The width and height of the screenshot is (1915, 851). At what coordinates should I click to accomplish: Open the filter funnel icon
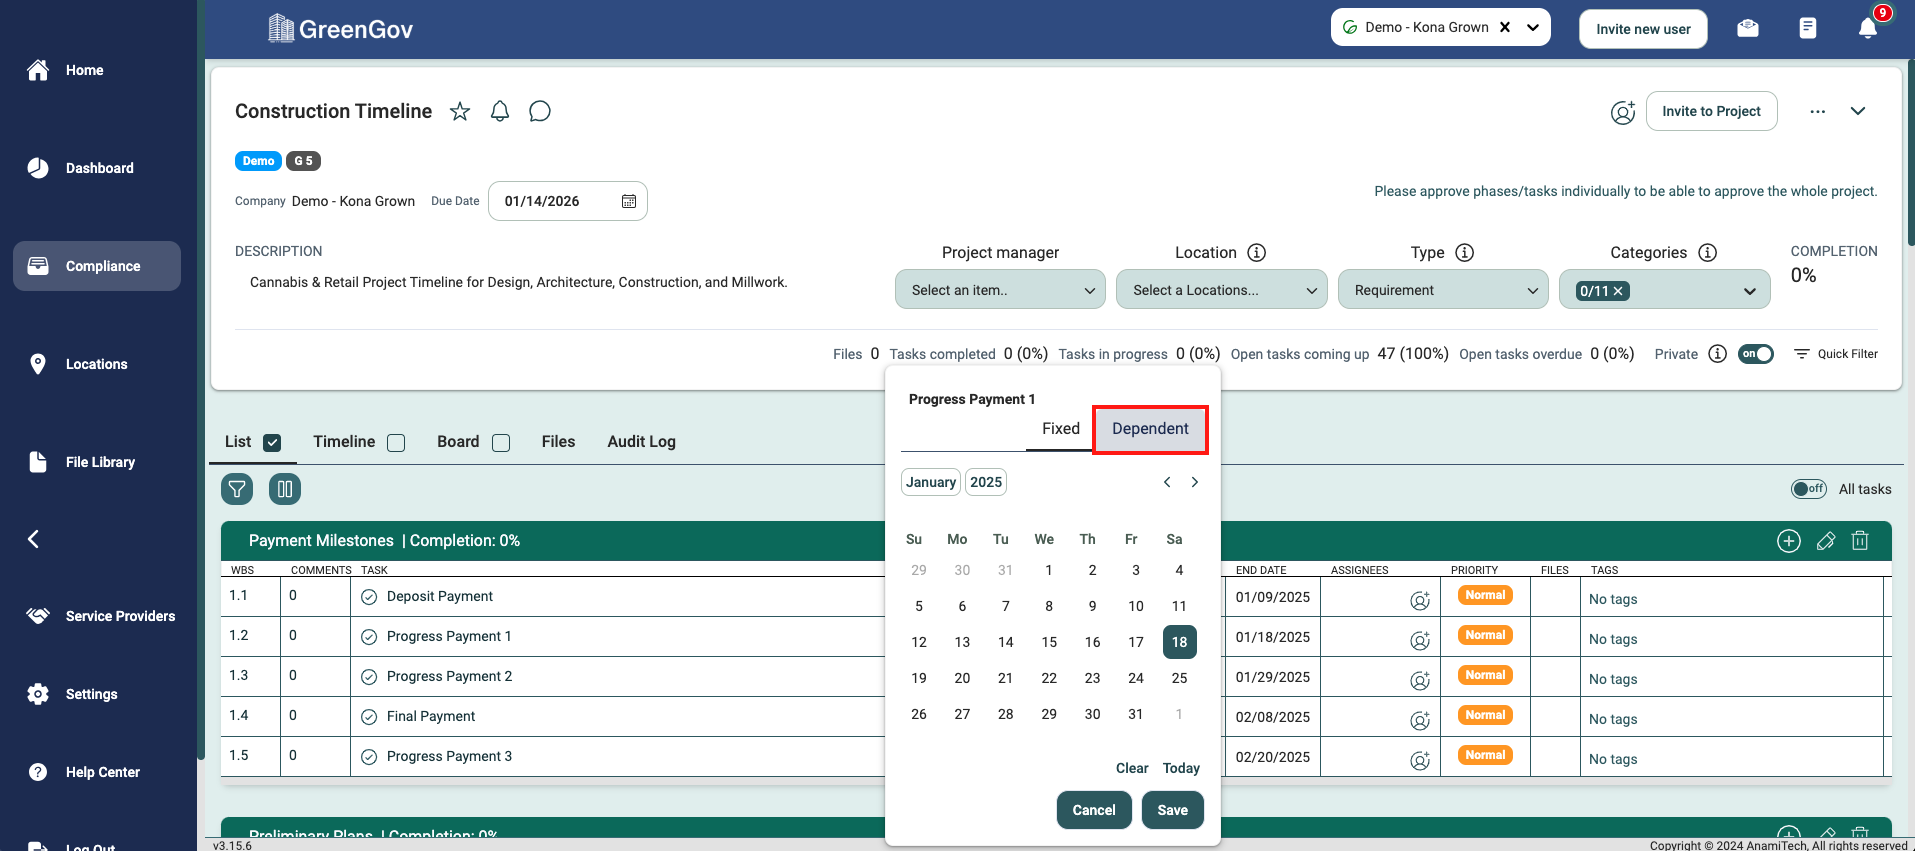pos(237,489)
